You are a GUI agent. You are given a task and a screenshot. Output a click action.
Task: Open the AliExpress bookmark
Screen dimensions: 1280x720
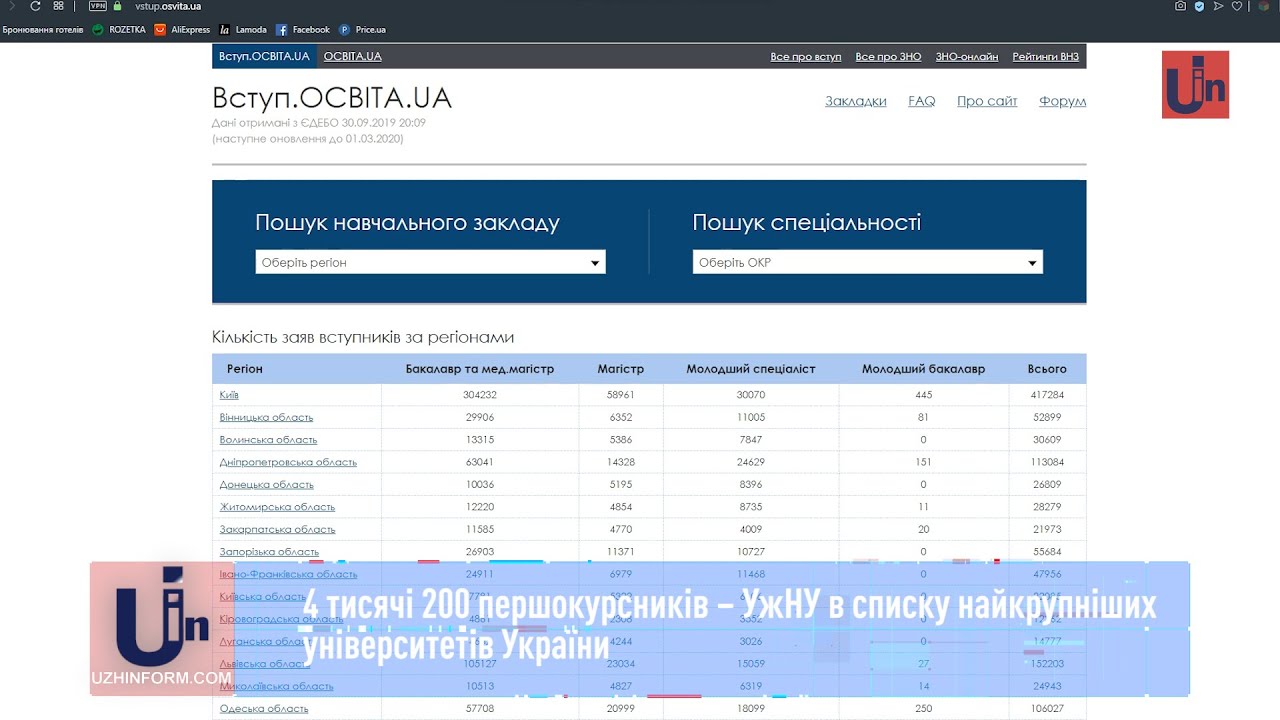point(182,30)
